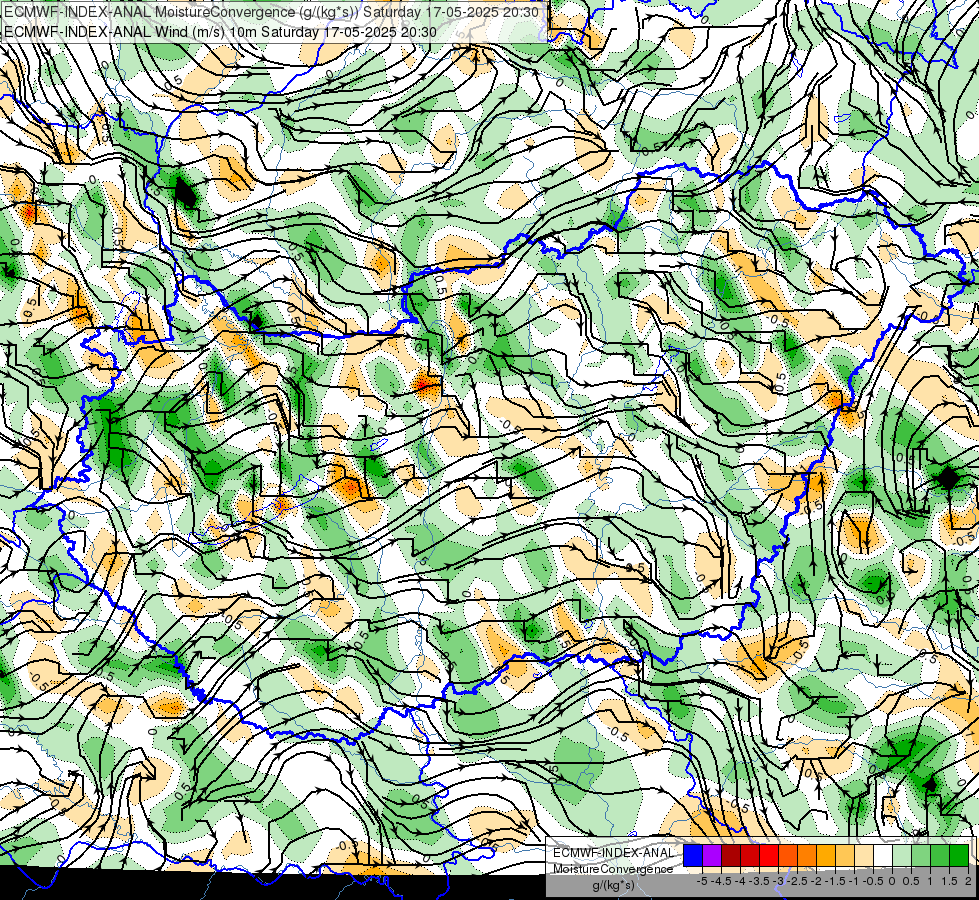Pick legend swatch between -3 and -2.5
Image resolution: width=979 pixels, height=900 pixels.
[788, 855]
